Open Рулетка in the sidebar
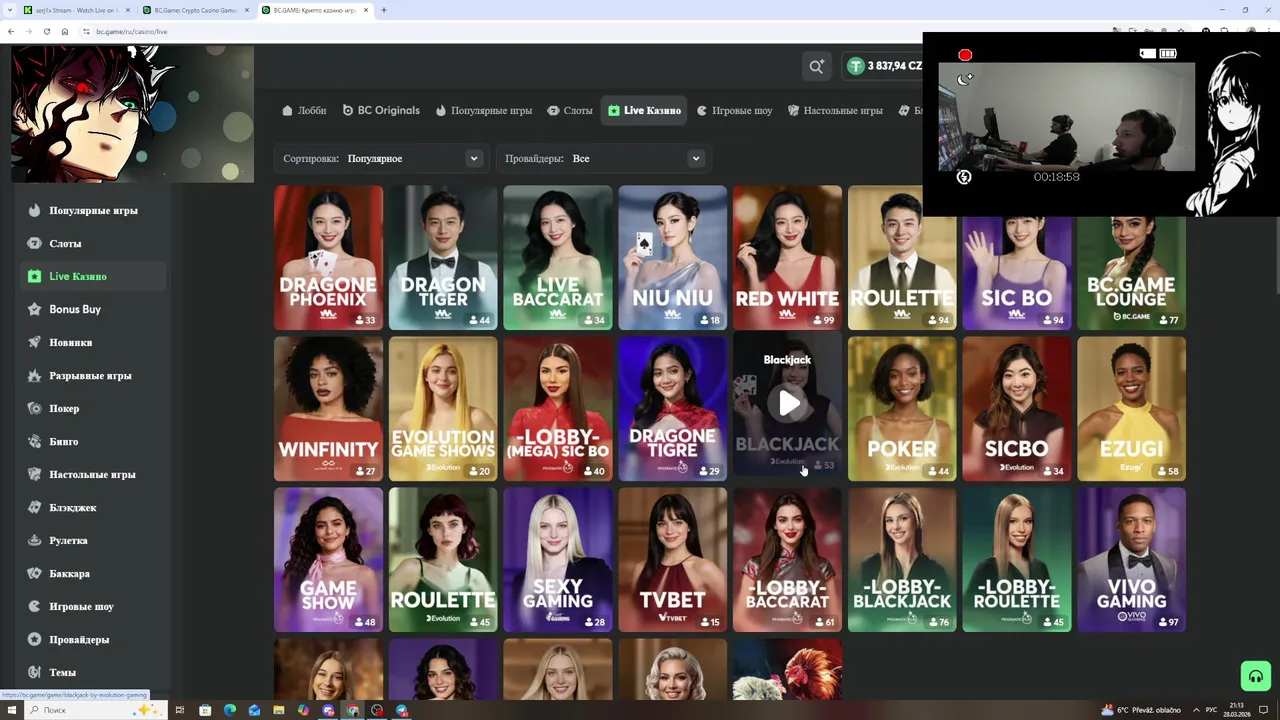 pos(93,540)
